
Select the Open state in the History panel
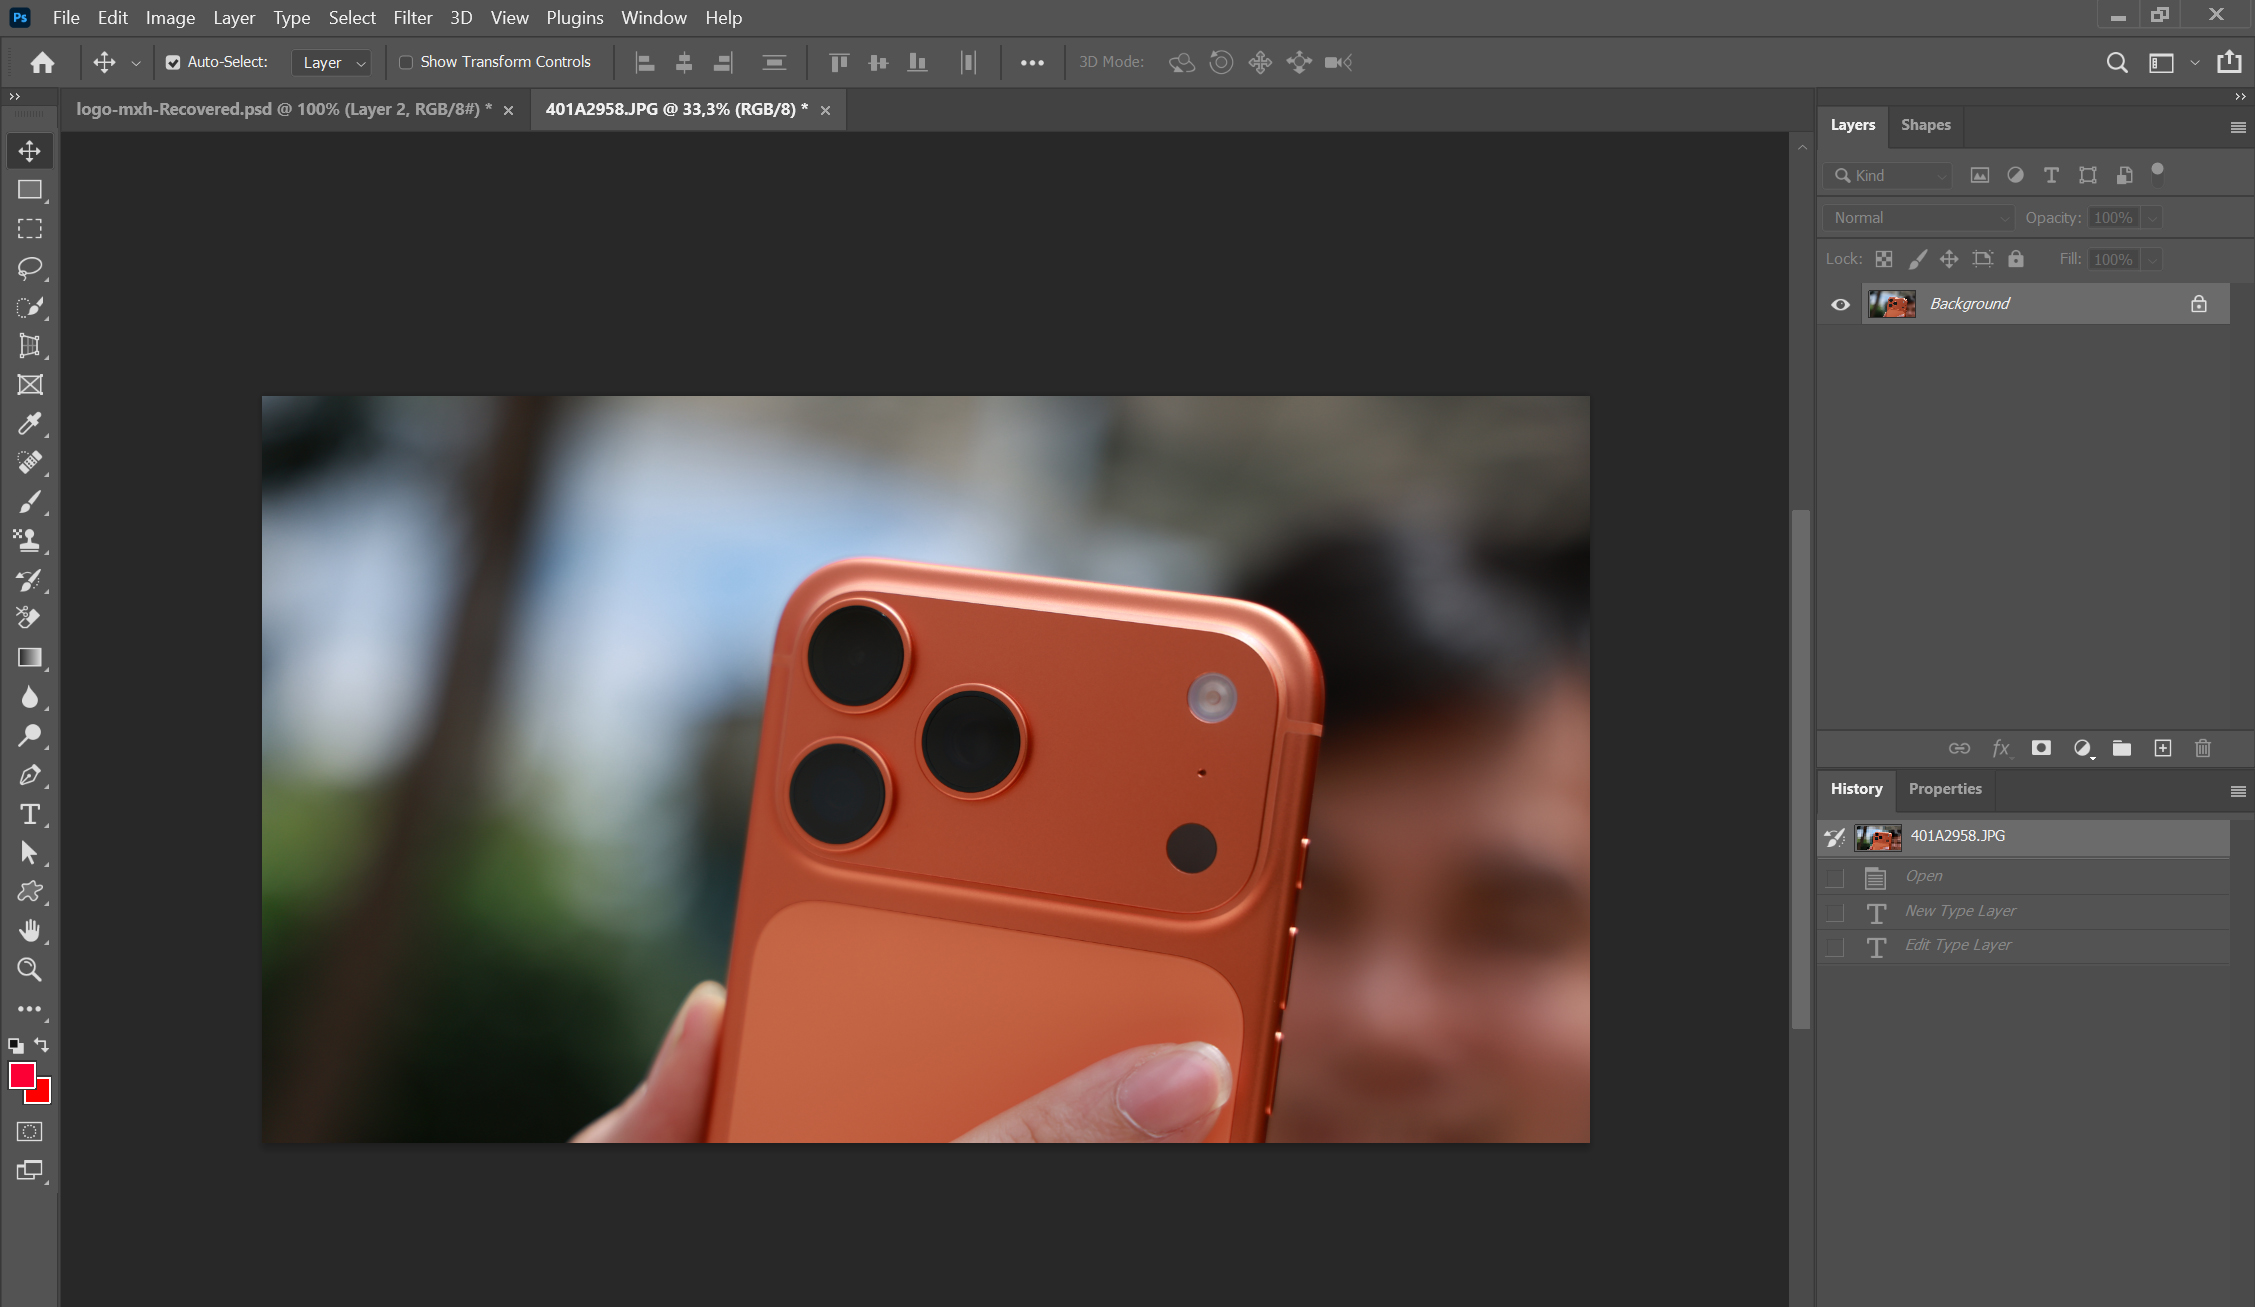pos(1923,876)
